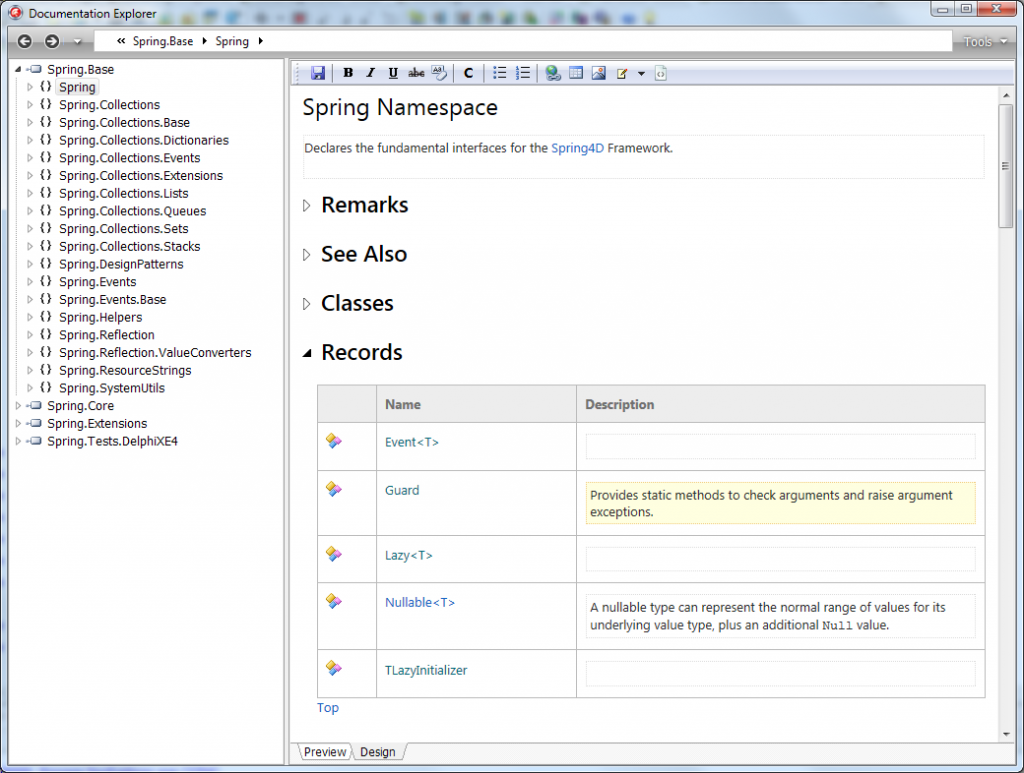Apply the code style with the C icon
This screenshot has height=773, width=1024.
tap(467, 72)
